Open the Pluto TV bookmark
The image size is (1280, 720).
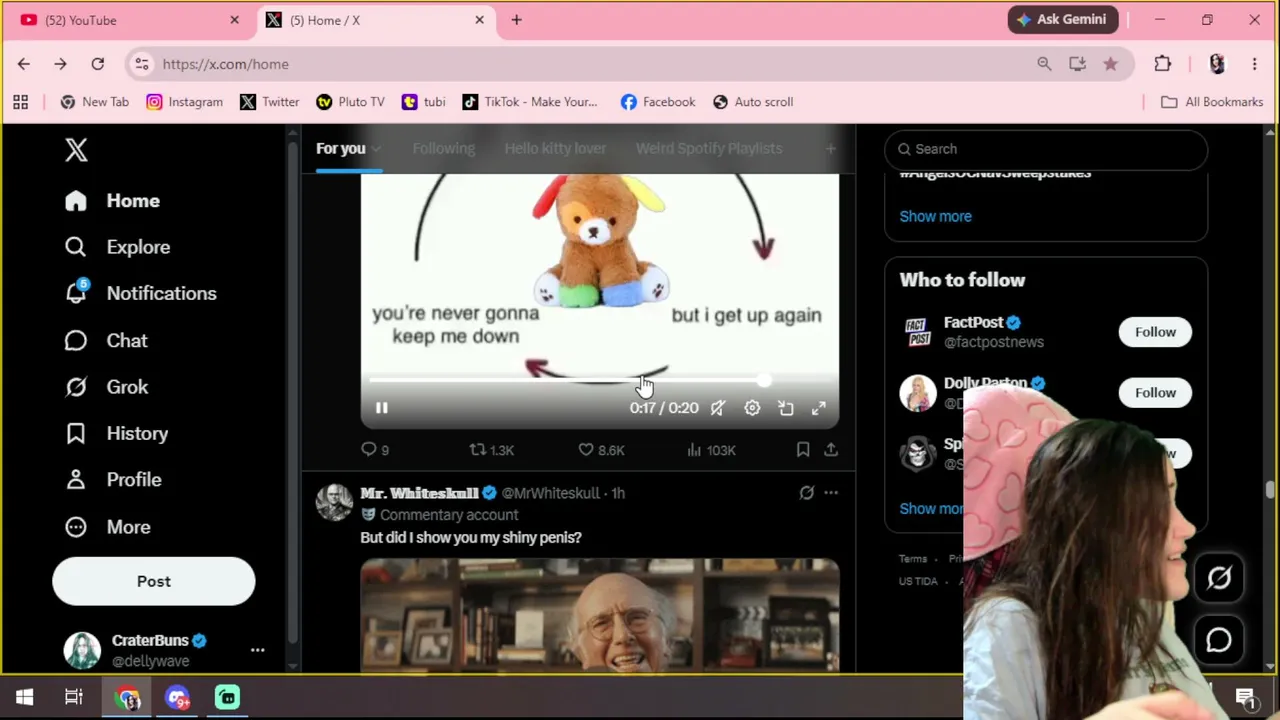tap(350, 102)
